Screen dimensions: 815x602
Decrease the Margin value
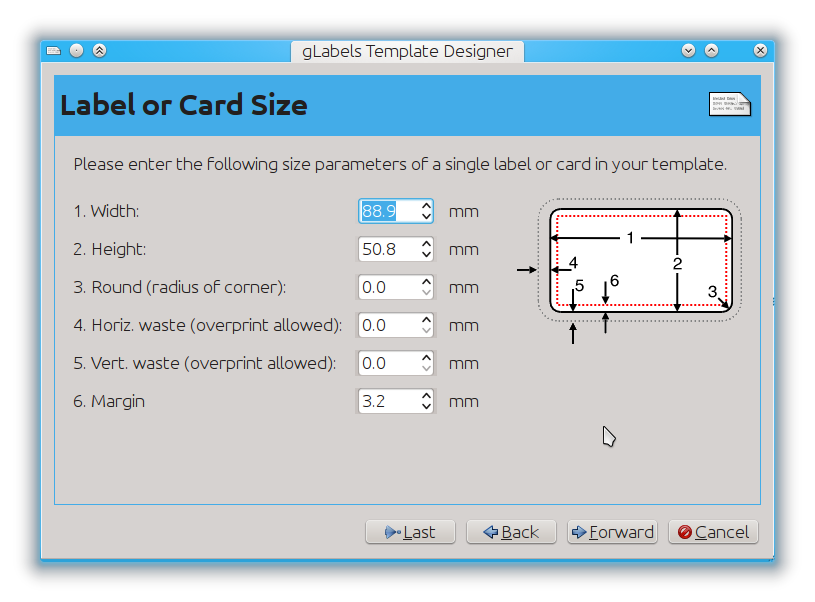click(x=426, y=407)
